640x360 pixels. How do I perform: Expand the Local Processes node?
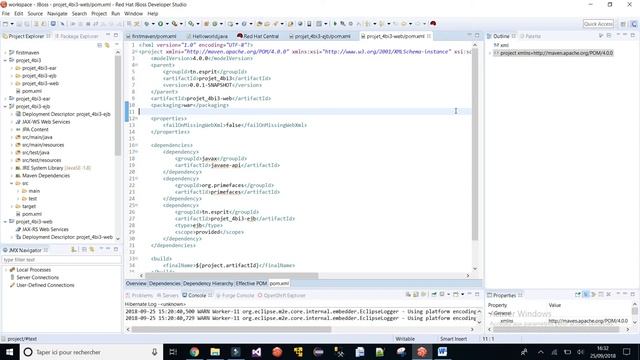[6, 270]
